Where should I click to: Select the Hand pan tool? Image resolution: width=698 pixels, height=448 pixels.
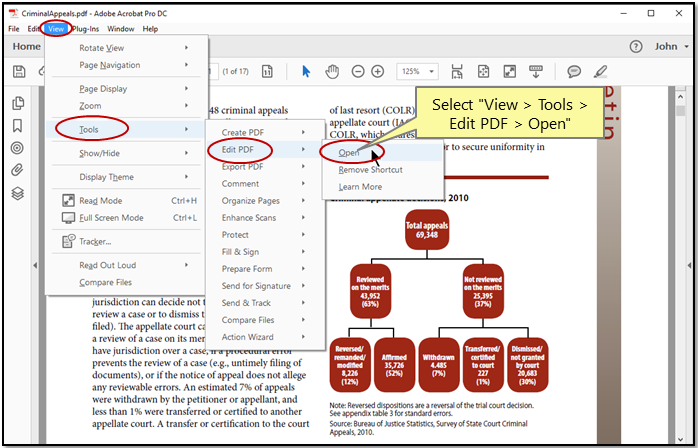[x=332, y=71]
